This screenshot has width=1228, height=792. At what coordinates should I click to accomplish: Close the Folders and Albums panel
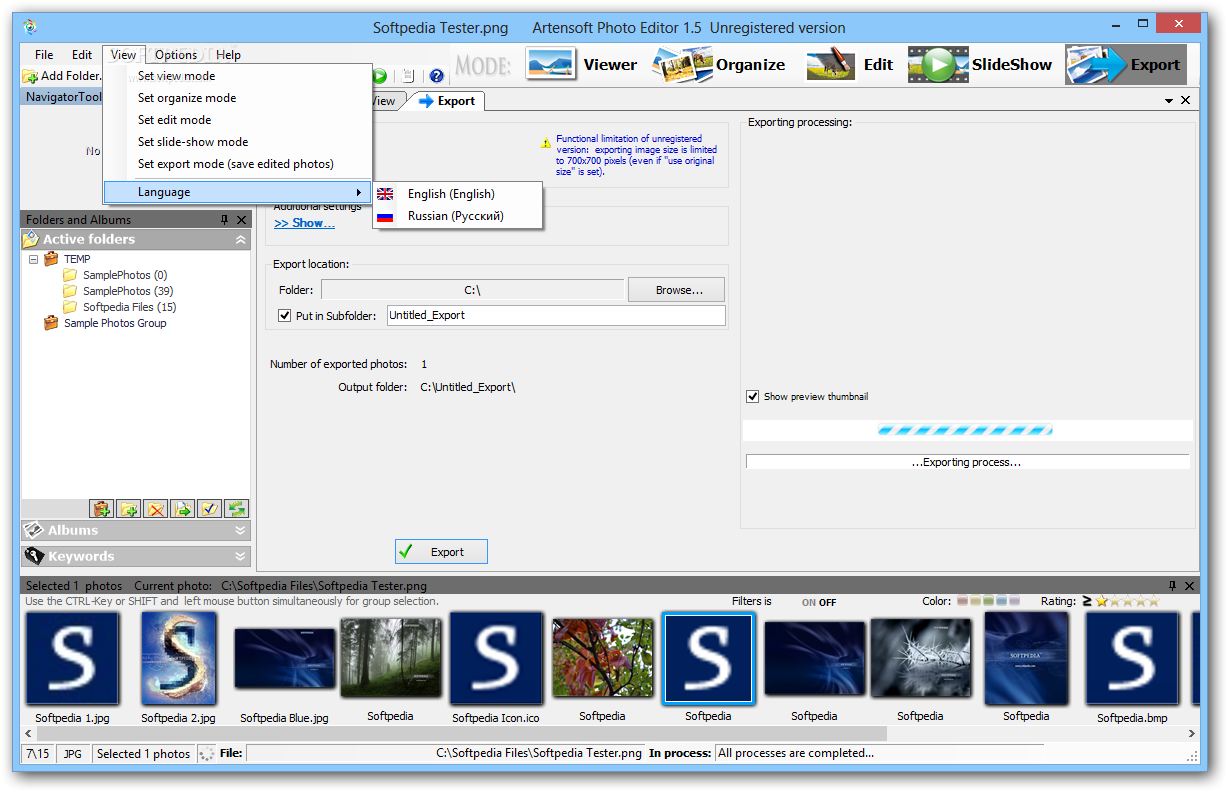(x=241, y=220)
